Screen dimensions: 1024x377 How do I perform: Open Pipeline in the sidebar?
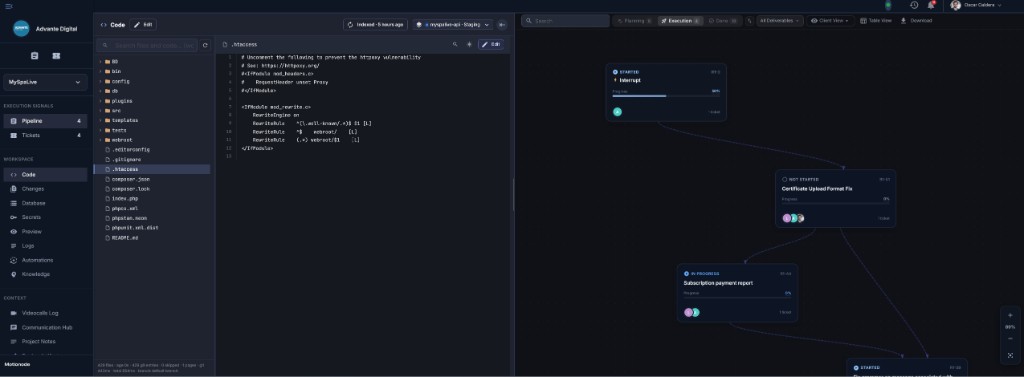[45, 122]
